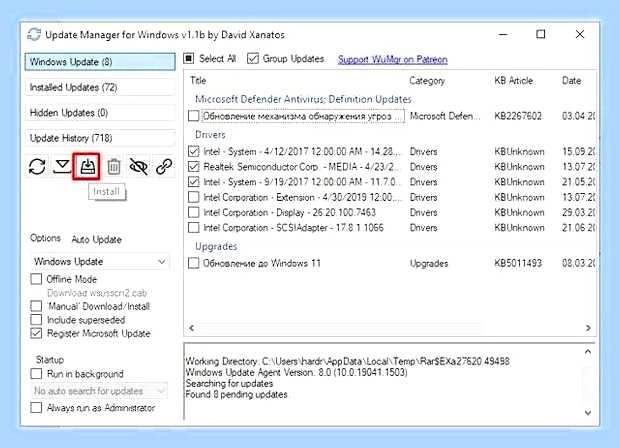Open the Update History (718) tab
Screen dimensions: 620x448
(x=100, y=138)
